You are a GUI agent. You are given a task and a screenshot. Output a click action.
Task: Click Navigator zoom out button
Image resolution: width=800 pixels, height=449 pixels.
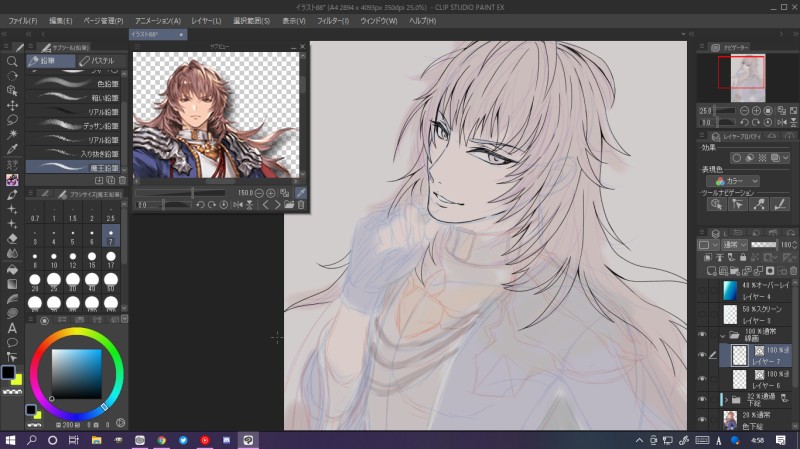coord(744,111)
